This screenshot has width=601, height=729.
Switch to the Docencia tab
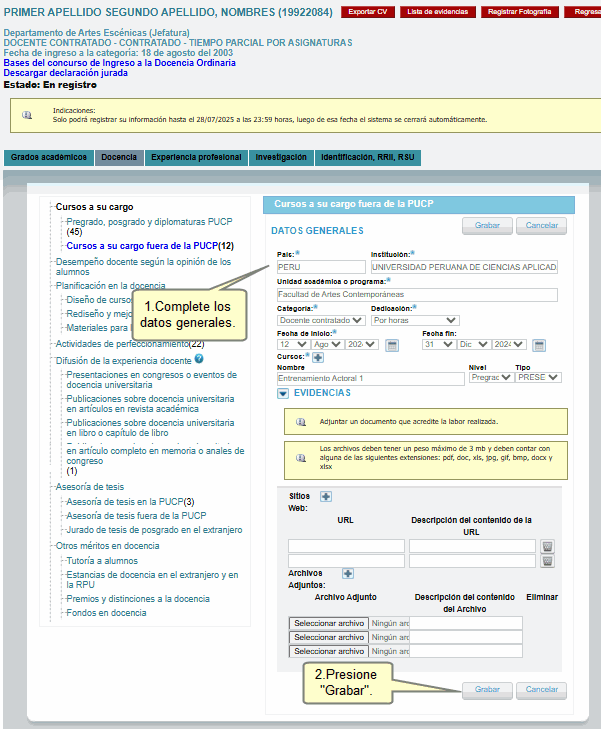coord(119,158)
